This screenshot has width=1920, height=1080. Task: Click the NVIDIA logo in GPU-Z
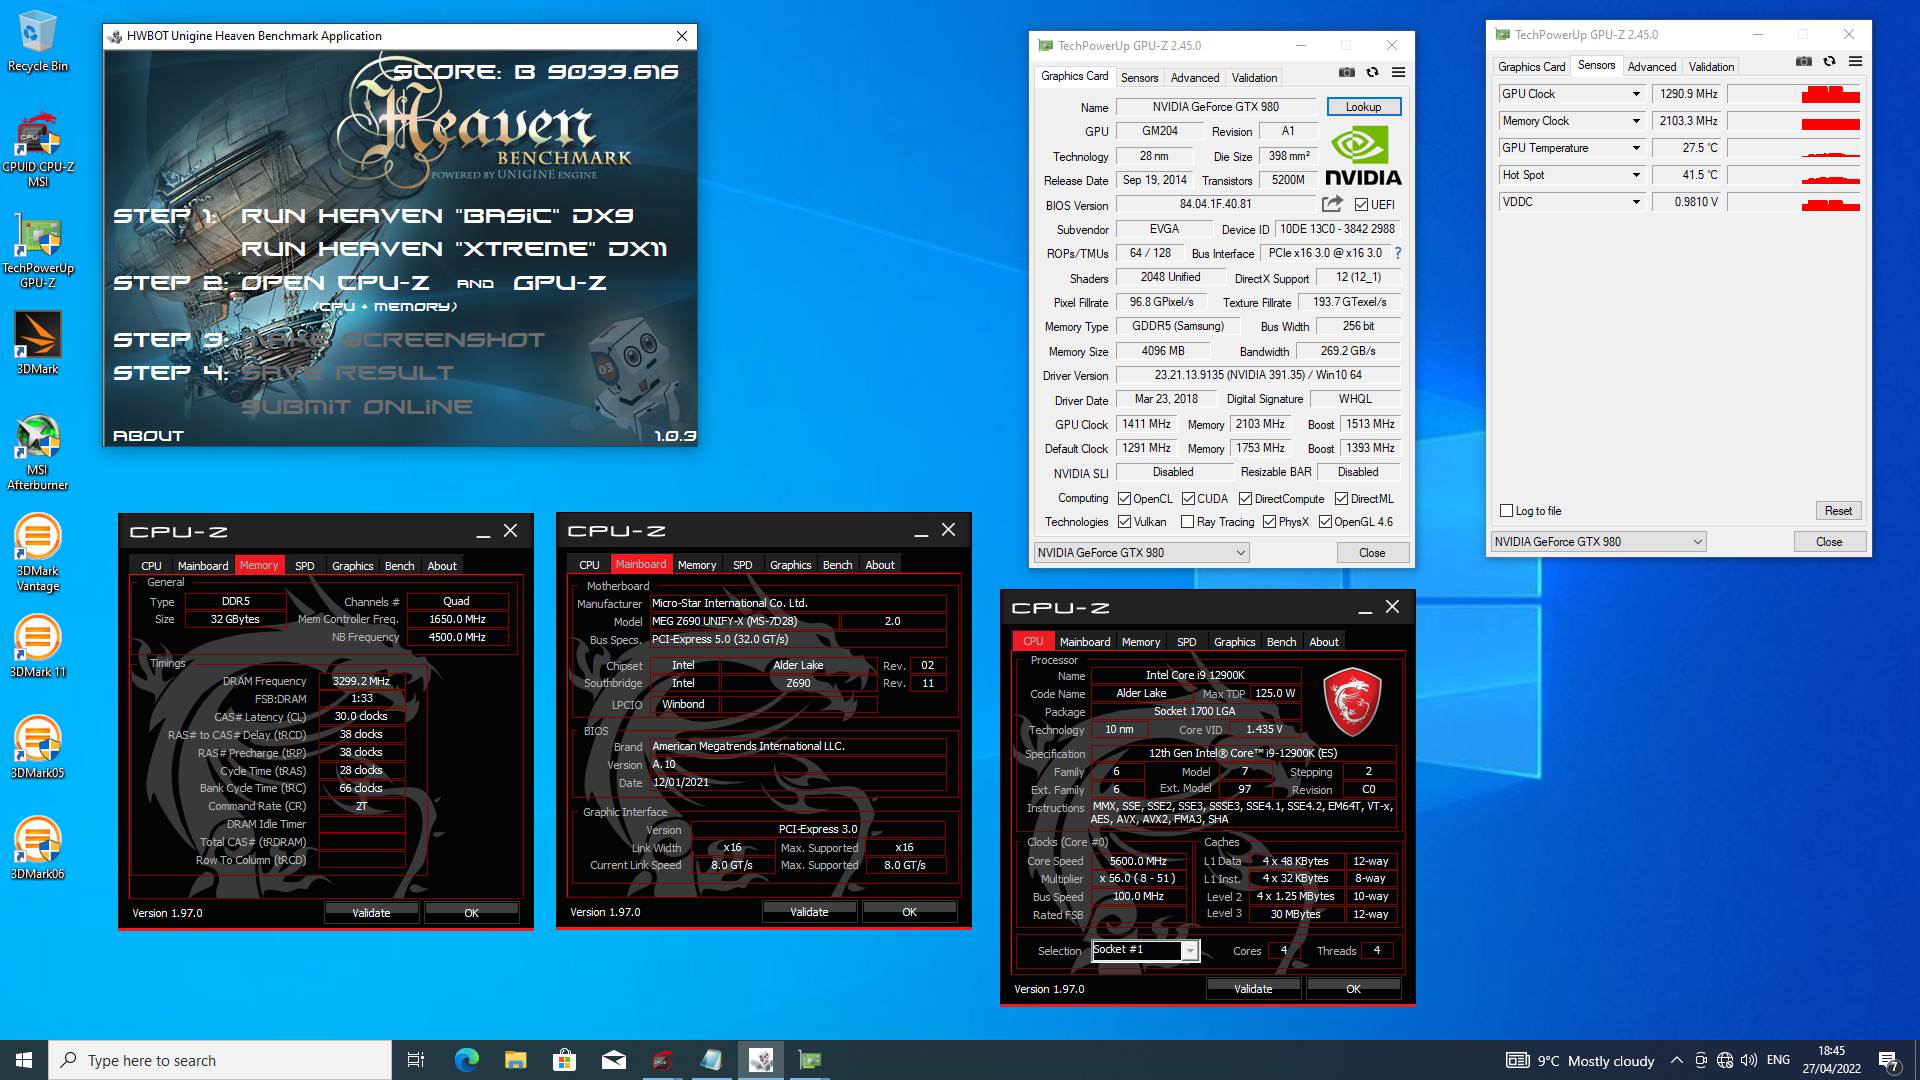click(1363, 157)
